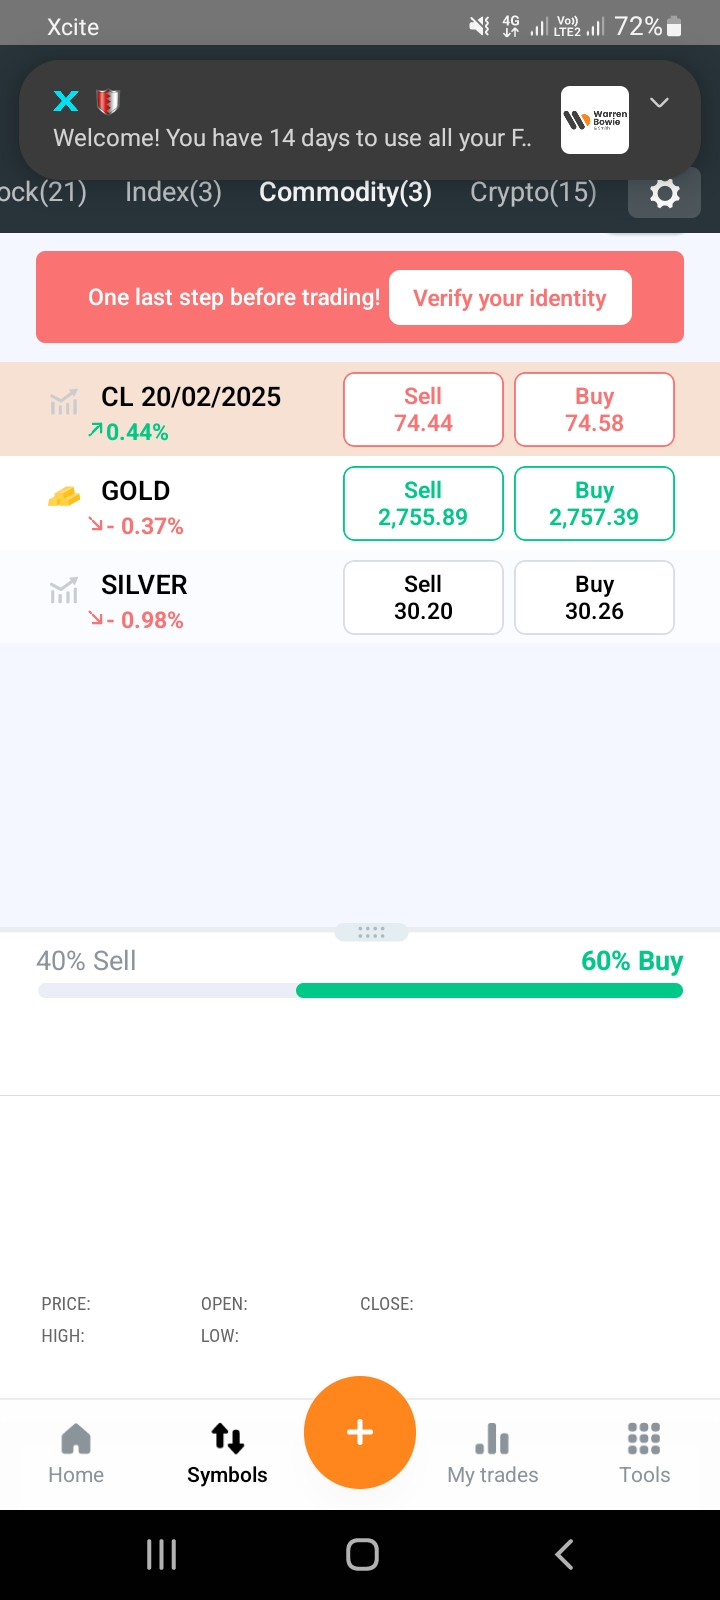
Task: Select the Symbols tab
Action: coord(227,1453)
